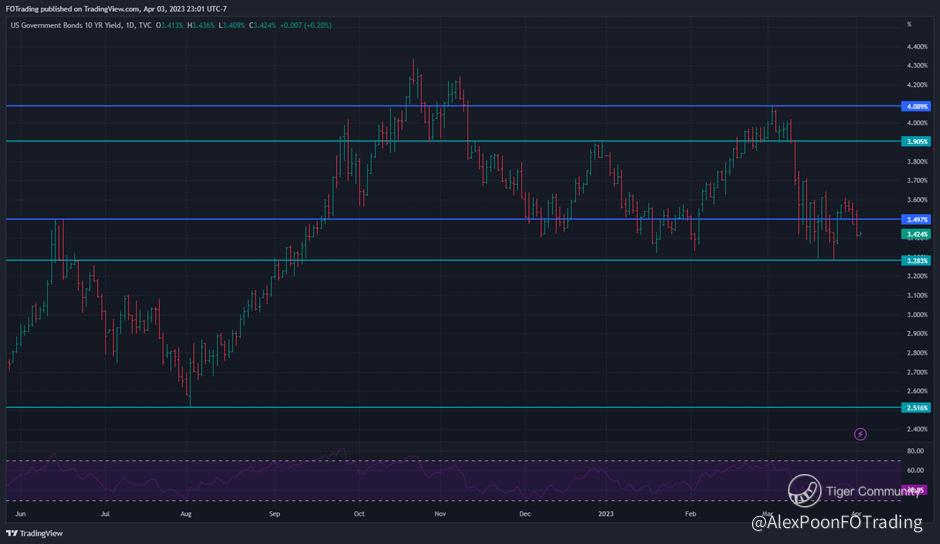
Task: Click the 2023 label on time axis
Action: 606,514
